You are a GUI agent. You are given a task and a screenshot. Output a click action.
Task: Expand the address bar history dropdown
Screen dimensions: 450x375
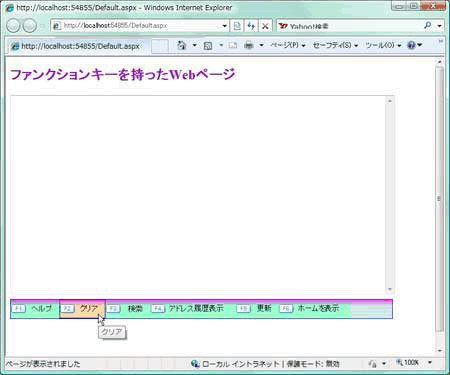click(x=225, y=26)
